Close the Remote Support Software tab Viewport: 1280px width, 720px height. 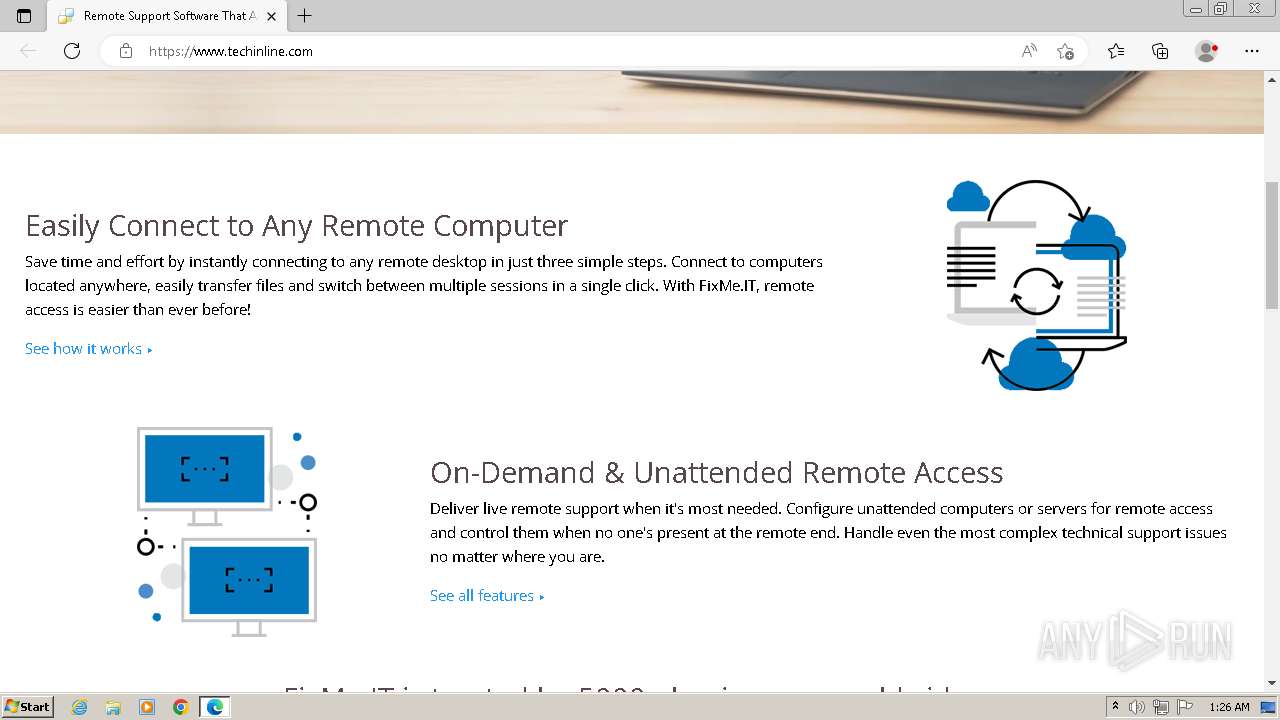[271, 16]
